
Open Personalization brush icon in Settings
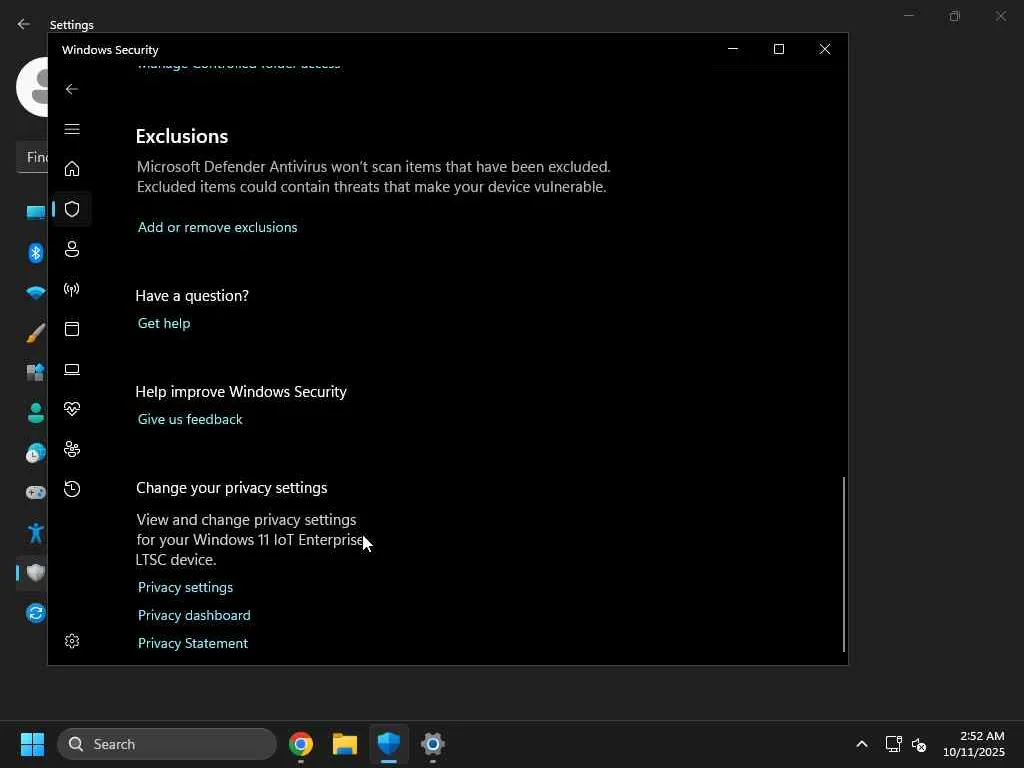point(36,333)
